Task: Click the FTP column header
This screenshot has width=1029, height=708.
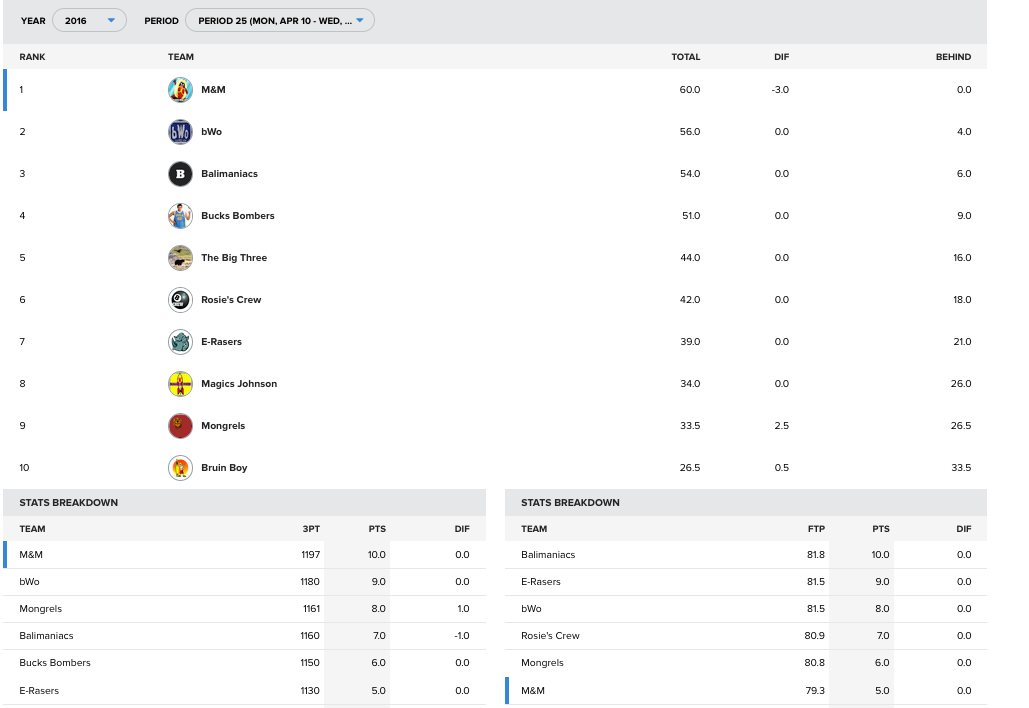Action: tap(816, 529)
